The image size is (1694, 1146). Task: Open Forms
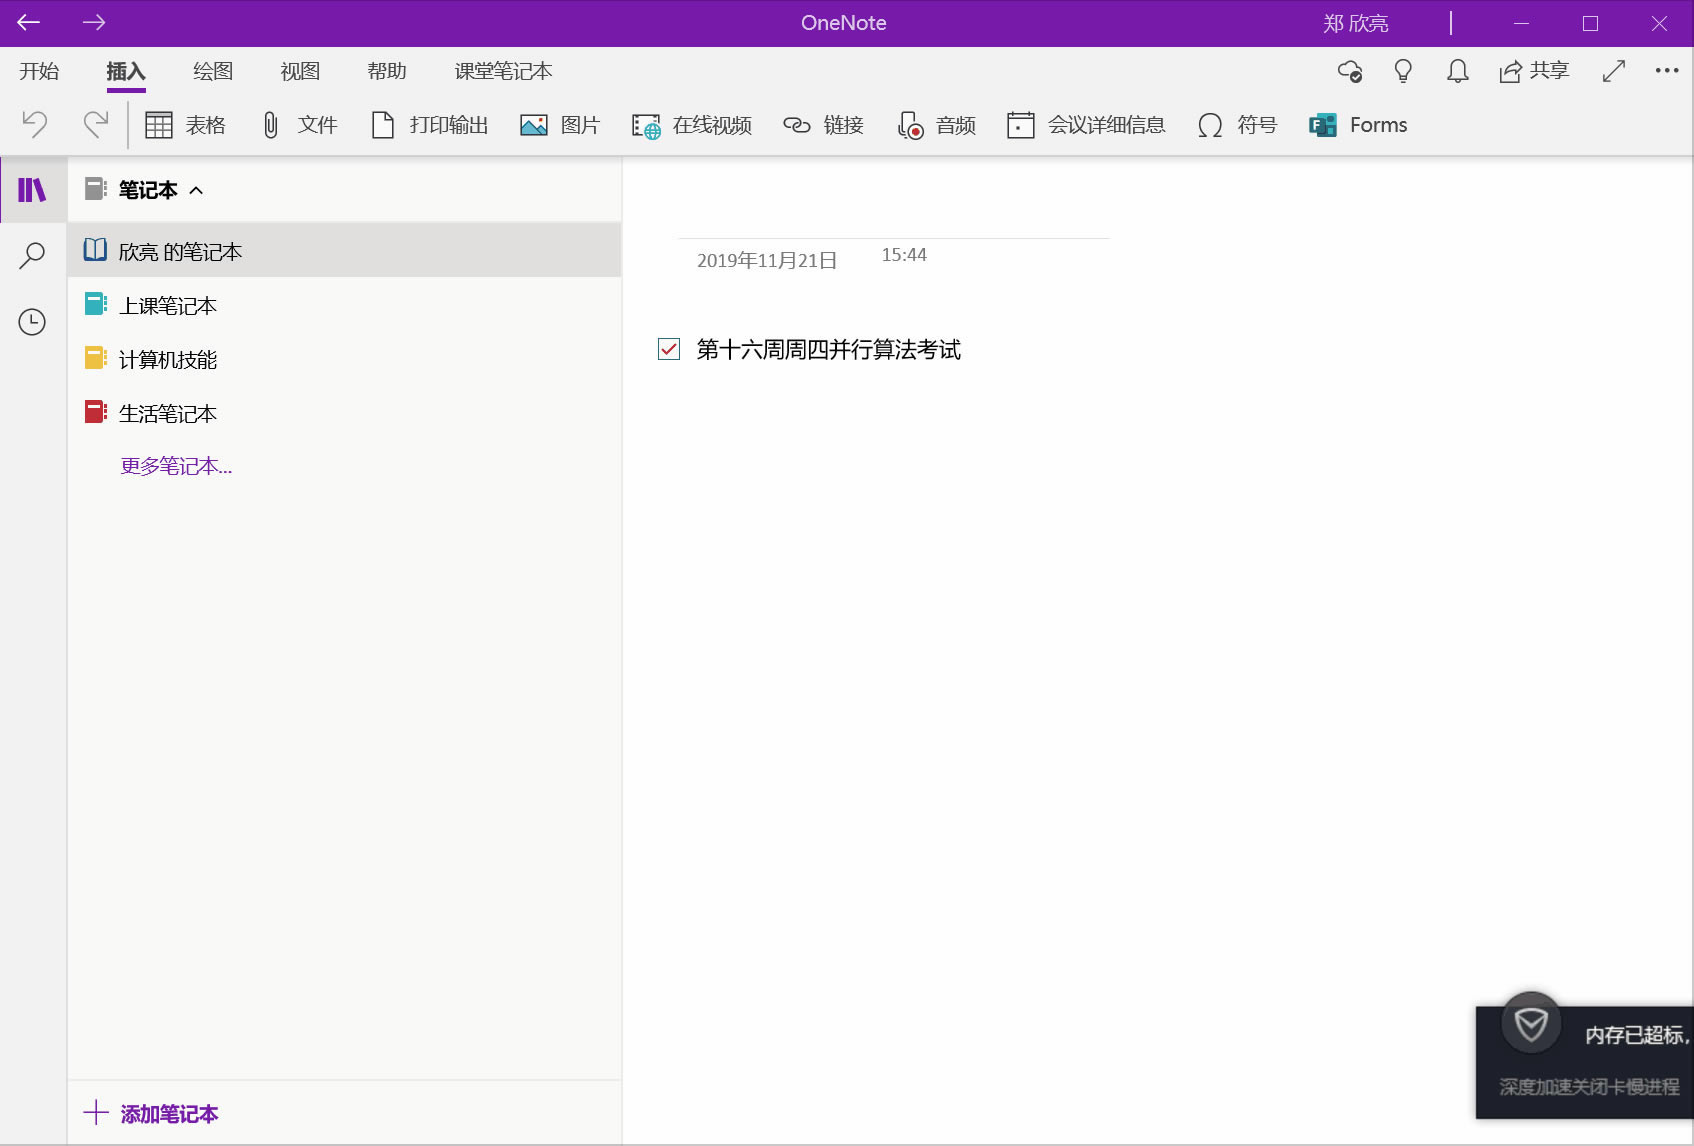pyautogui.click(x=1356, y=124)
